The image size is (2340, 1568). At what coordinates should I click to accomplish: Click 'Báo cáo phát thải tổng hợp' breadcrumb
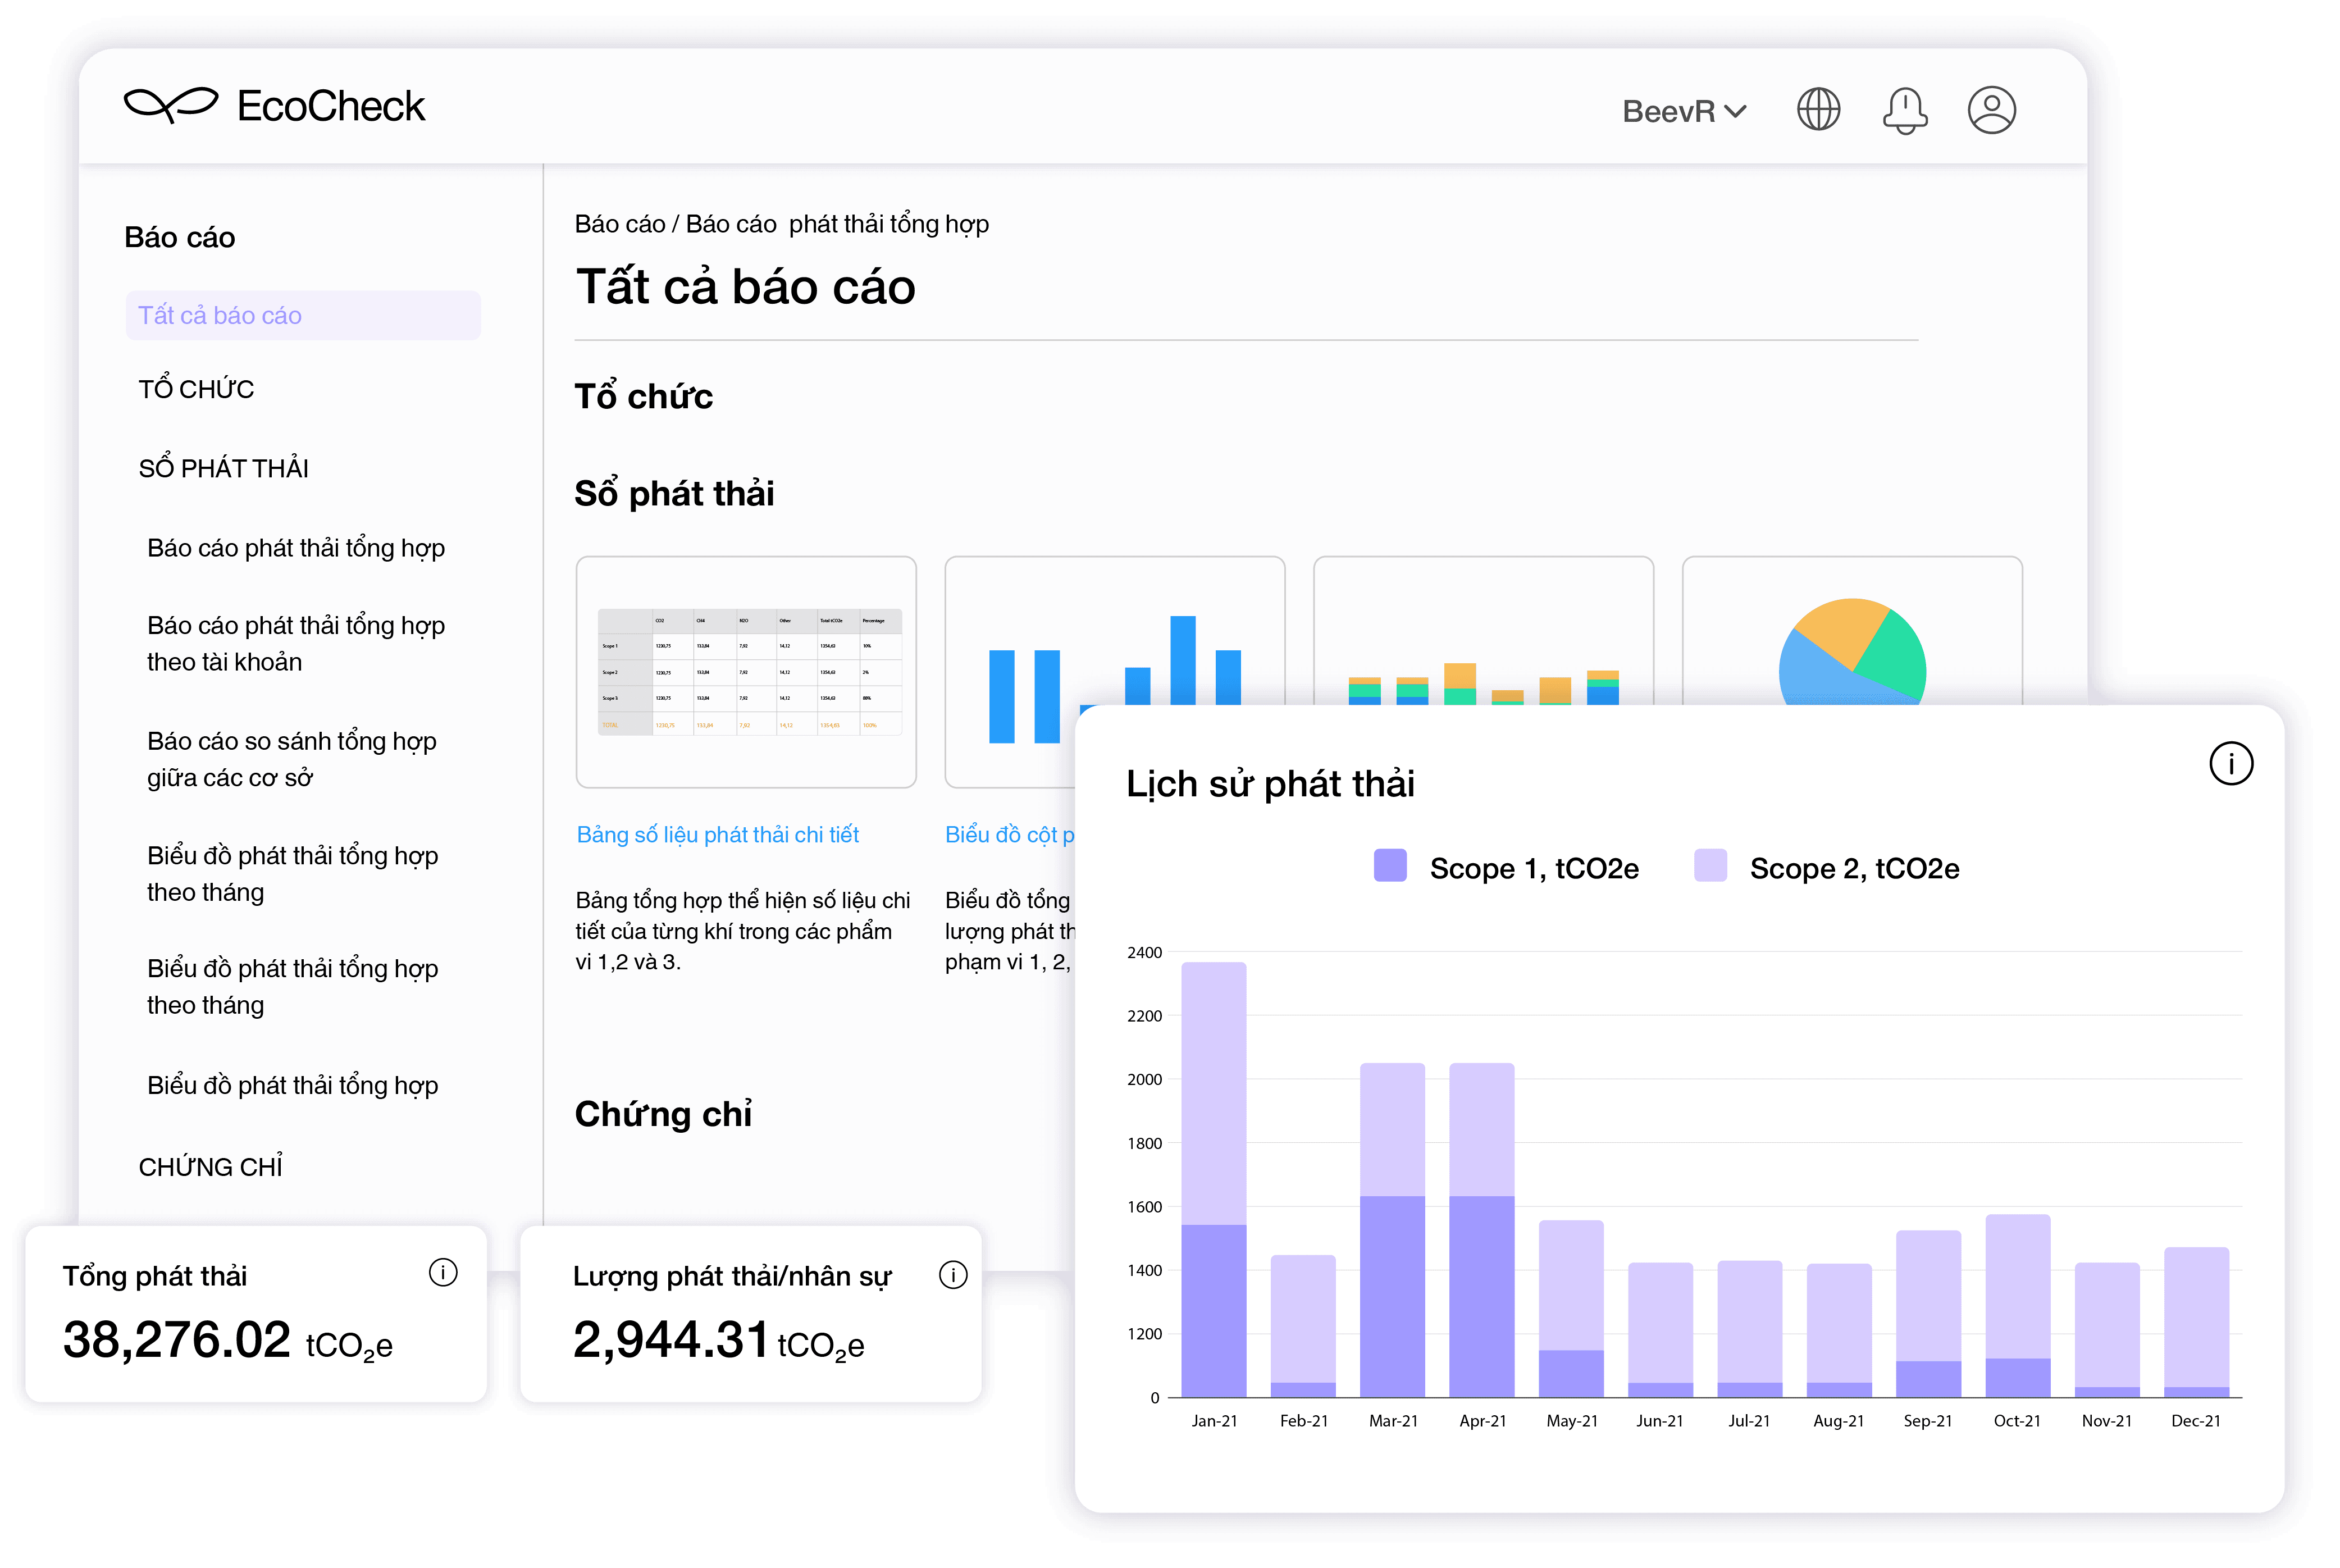coord(837,224)
